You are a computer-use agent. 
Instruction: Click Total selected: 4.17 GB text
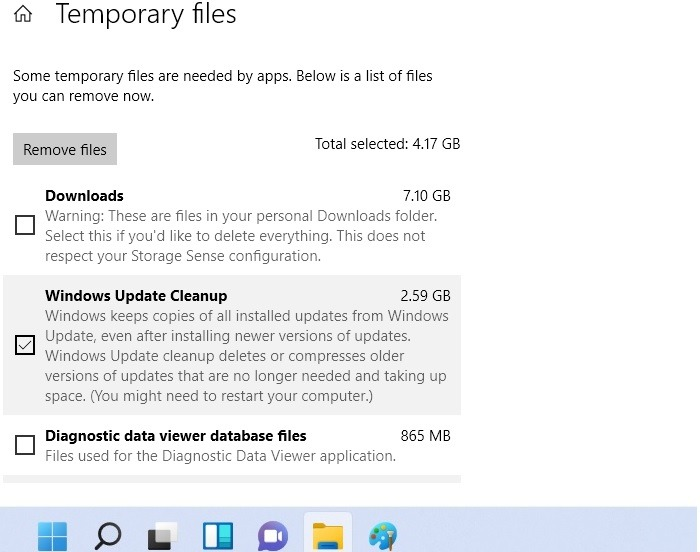coord(388,144)
